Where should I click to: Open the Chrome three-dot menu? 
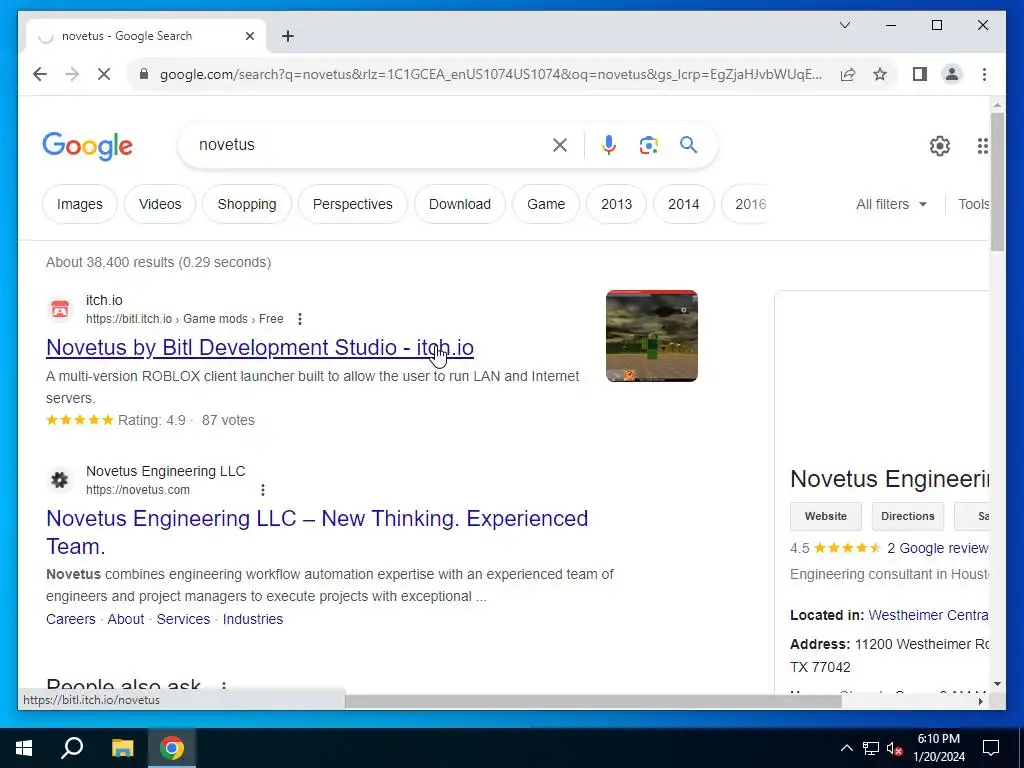point(984,74)
